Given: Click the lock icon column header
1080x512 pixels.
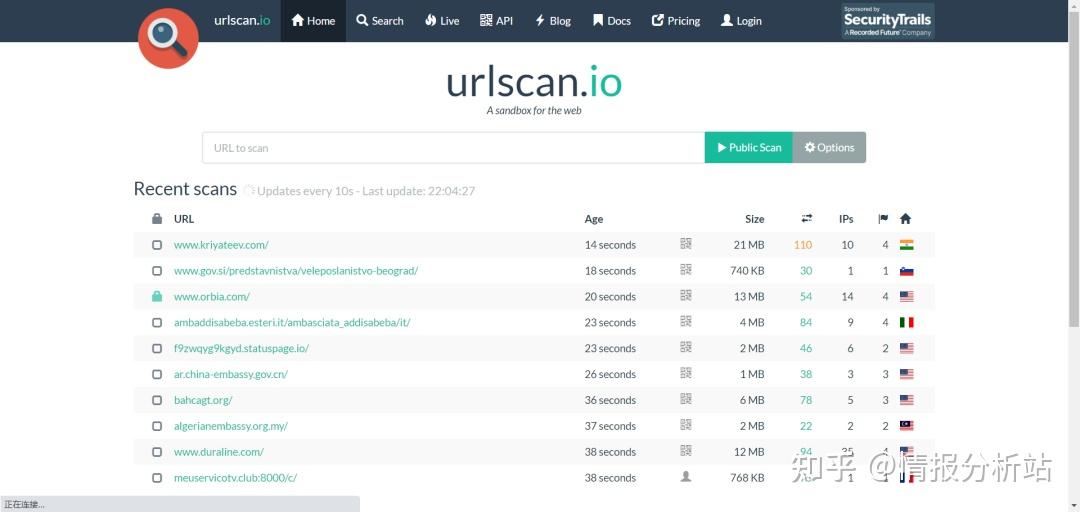Looking at the screenshot, I should point(157,218).
